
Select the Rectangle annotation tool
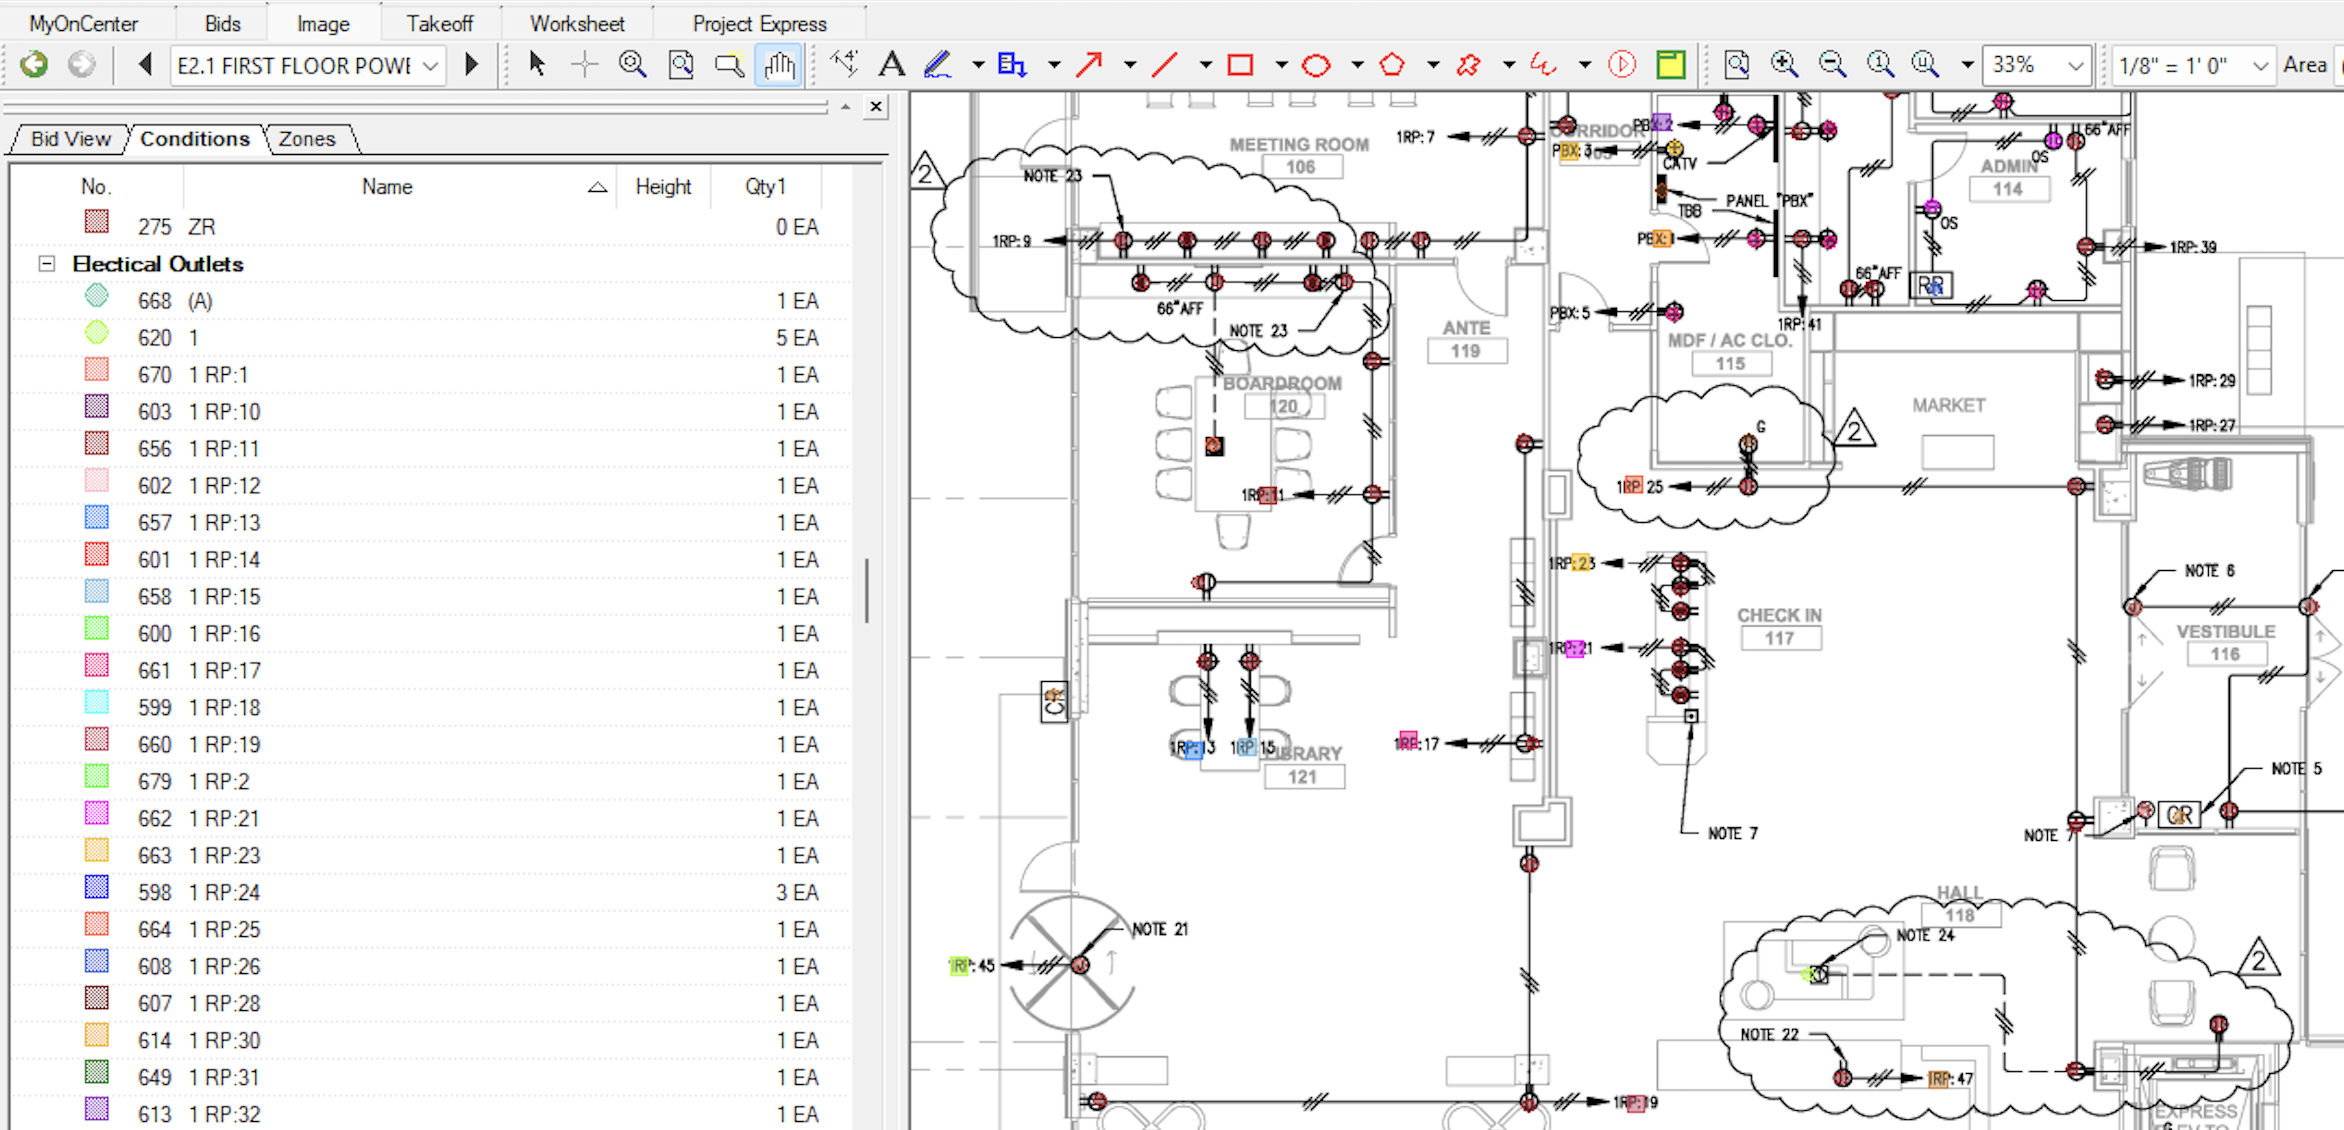pyautogui.click(x=1242, y=64)
